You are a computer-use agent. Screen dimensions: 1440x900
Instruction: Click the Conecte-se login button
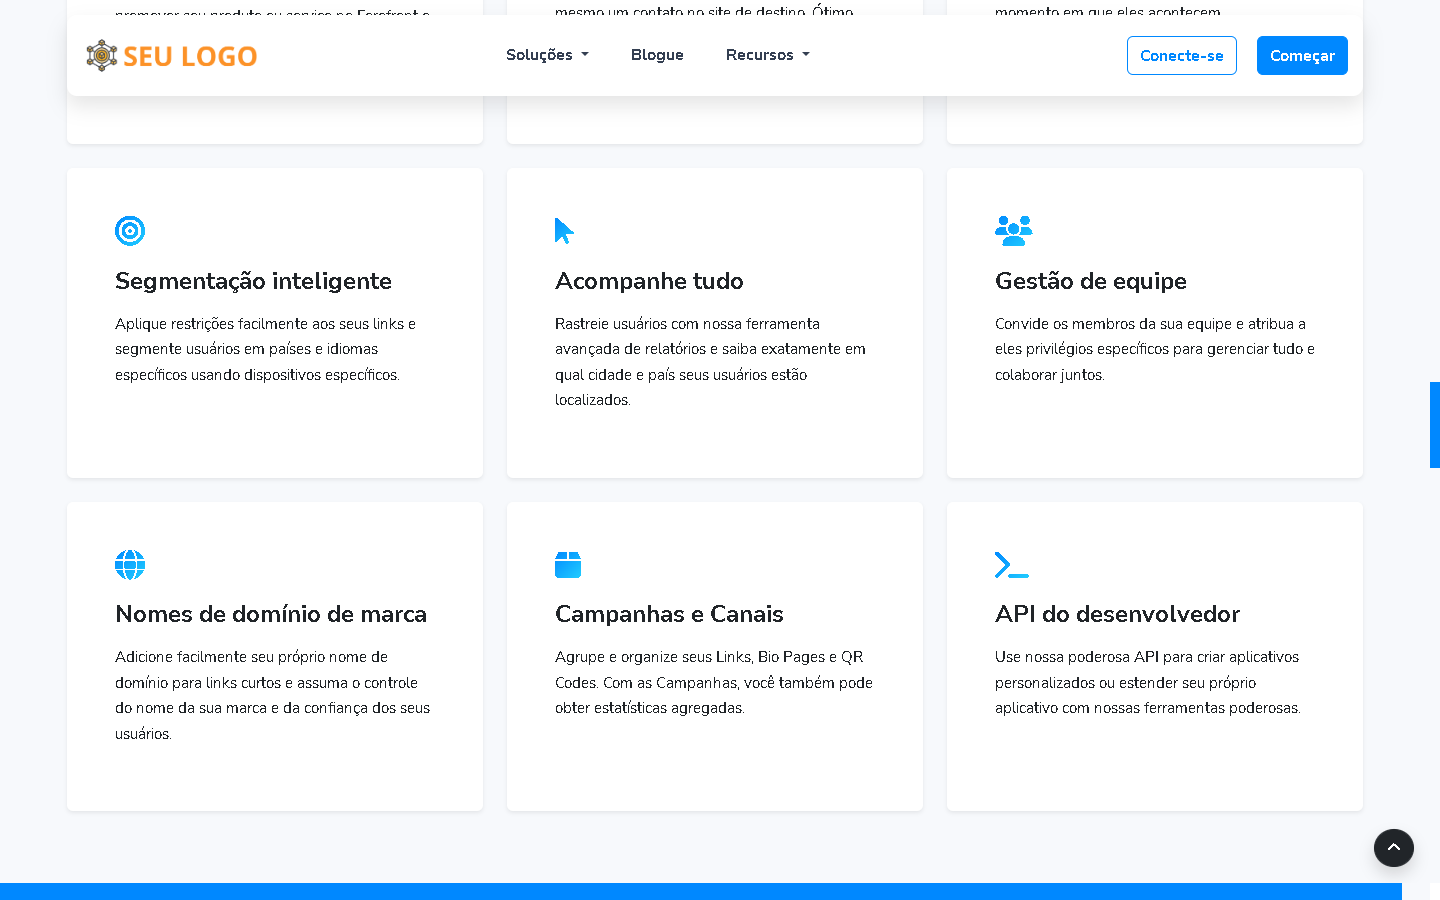click(1181, 56)
